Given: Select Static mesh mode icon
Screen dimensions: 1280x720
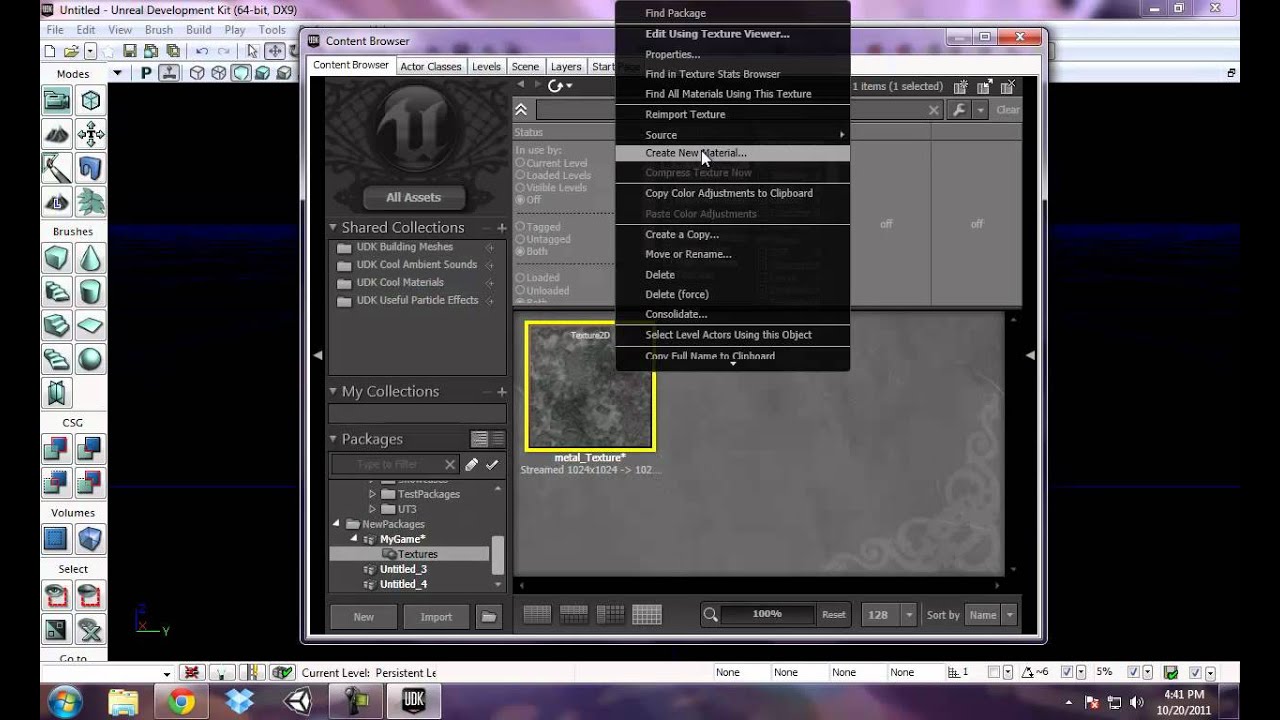Looking at the screenshot, I should [x=90, y=168].
